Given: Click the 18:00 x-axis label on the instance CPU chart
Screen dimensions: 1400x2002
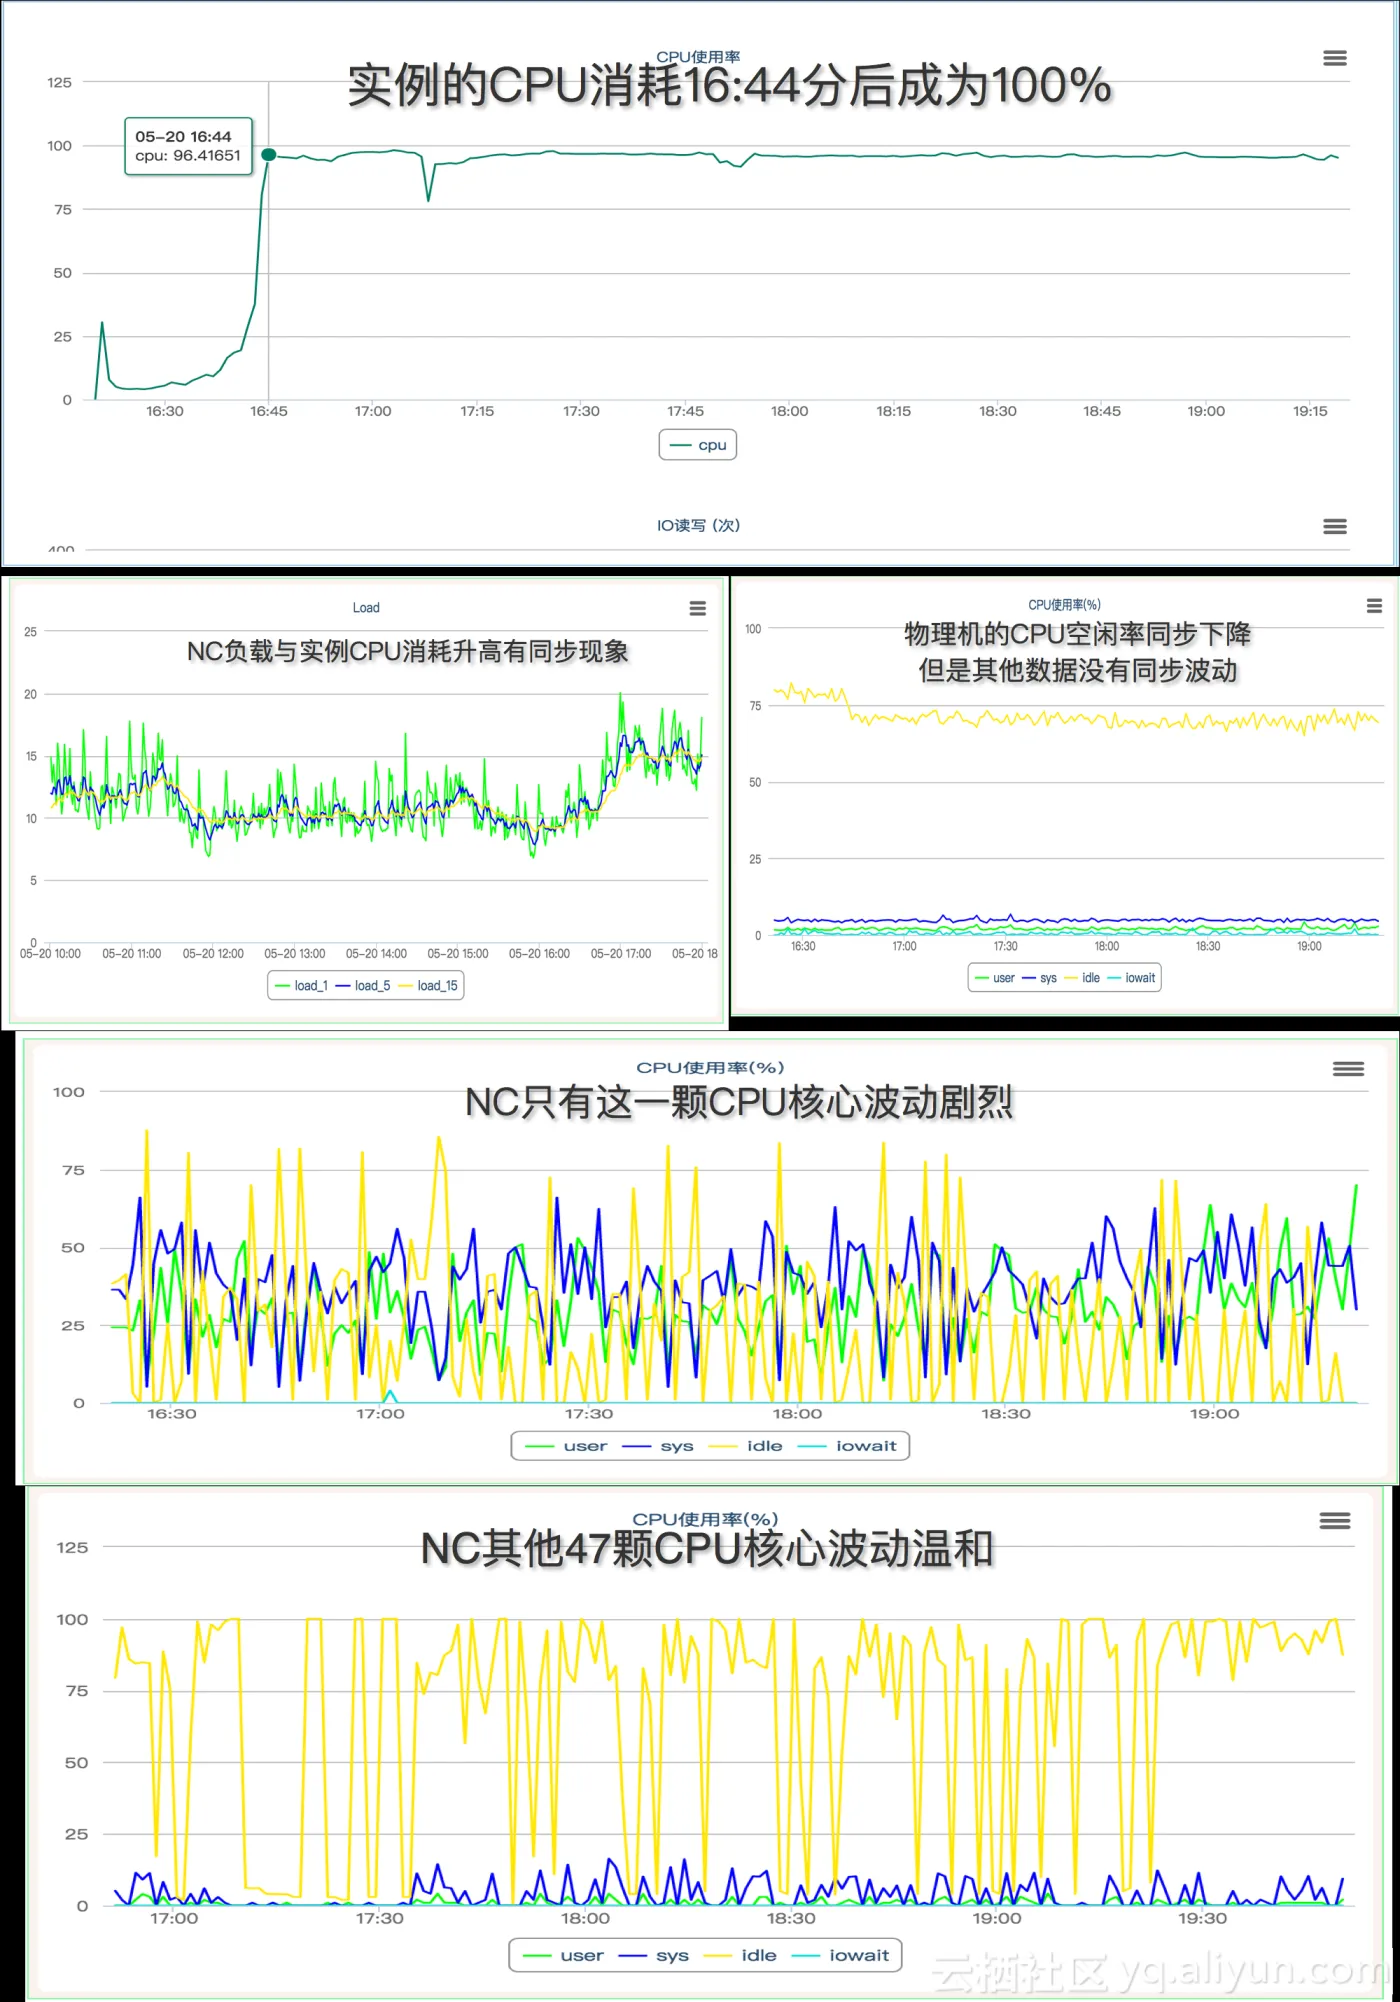Looking at the screenshot, I should tap(790, 411).
